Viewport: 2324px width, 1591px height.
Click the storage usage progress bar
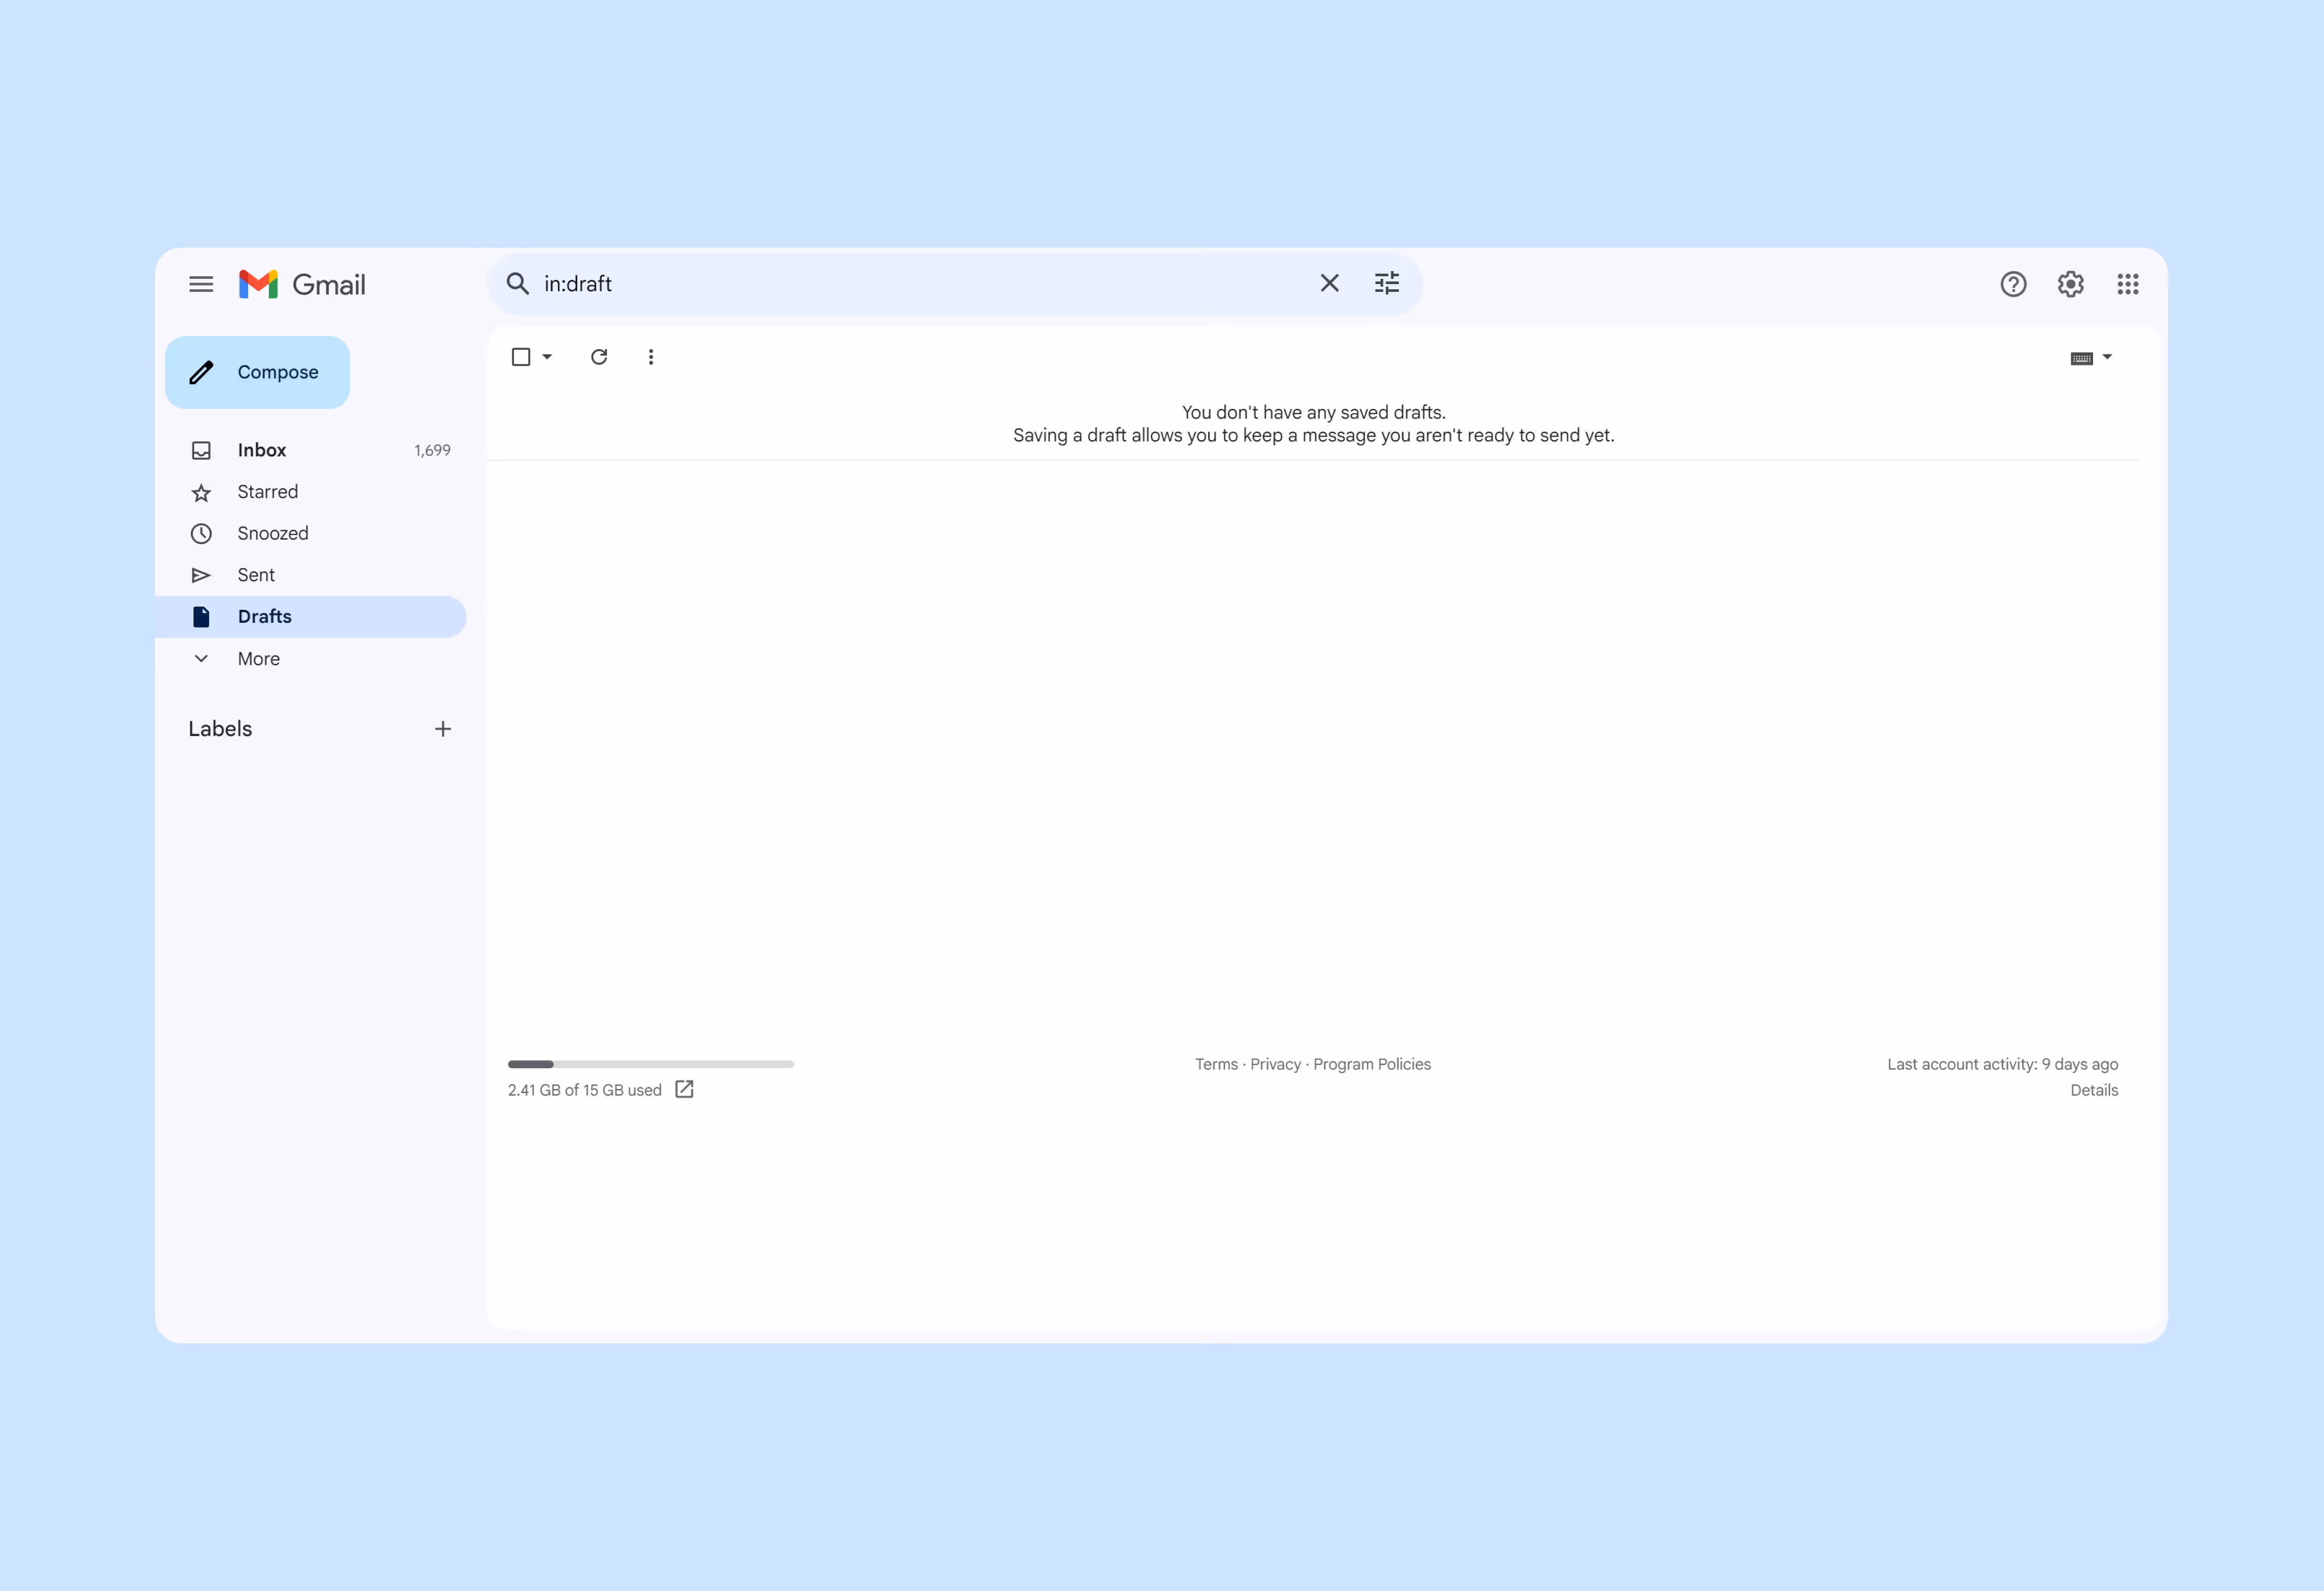point(650,1064)
